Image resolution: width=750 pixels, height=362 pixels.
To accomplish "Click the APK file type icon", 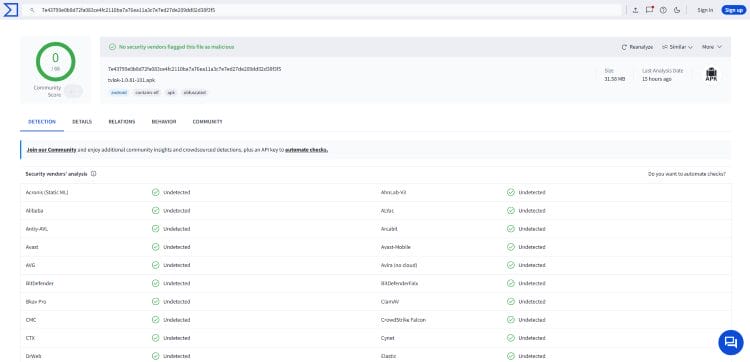I will pos(711,75).
